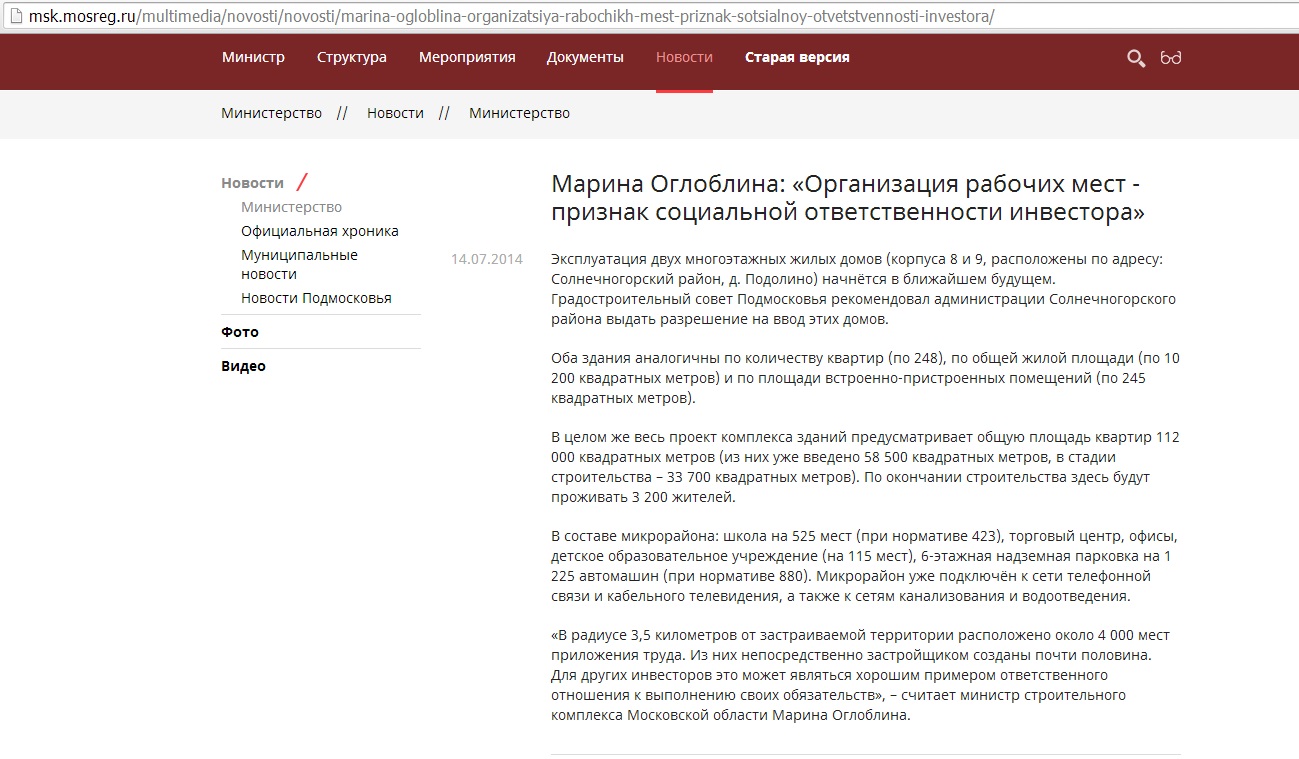The width and height of the screenshot is (1299, 759).
Task: Go to last Министерство breadcrumb link
Action: [519, 113]
